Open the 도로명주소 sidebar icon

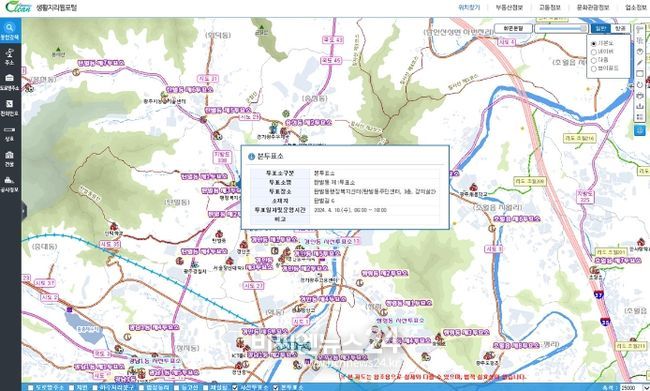[10, 82]
